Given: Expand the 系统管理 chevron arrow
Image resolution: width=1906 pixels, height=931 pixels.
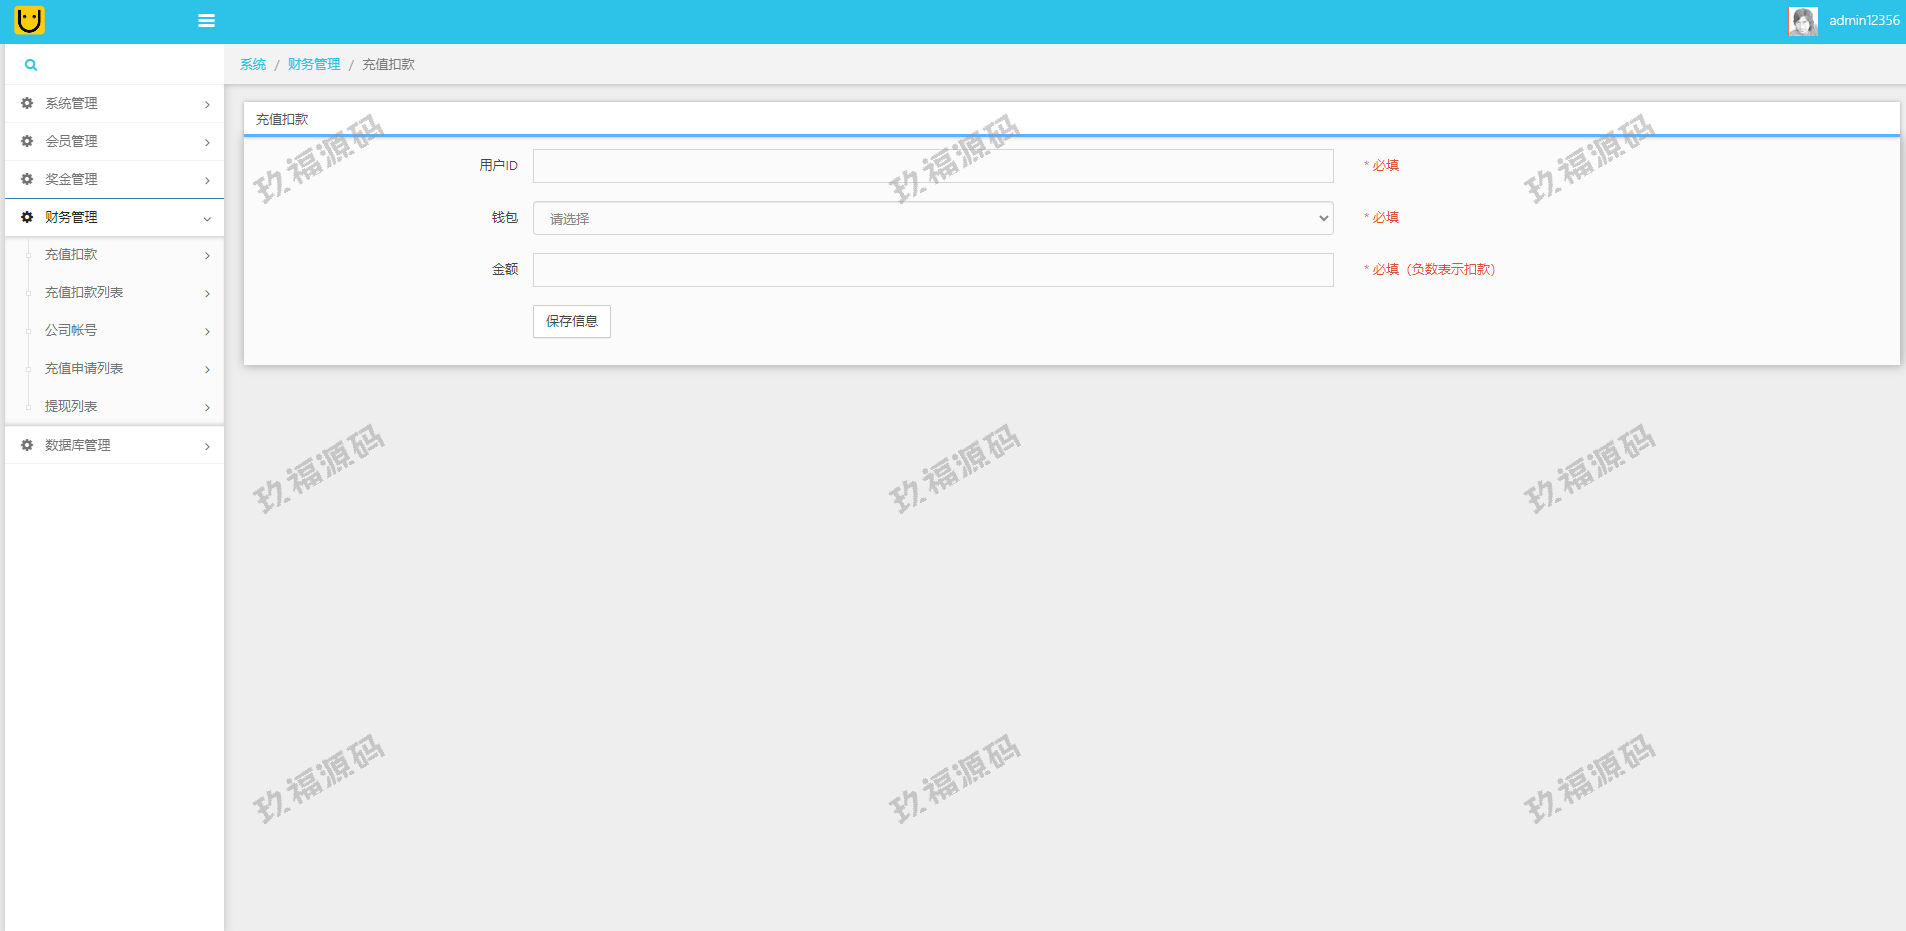Looking at the screenshot, I should click(x=207, y=105).
